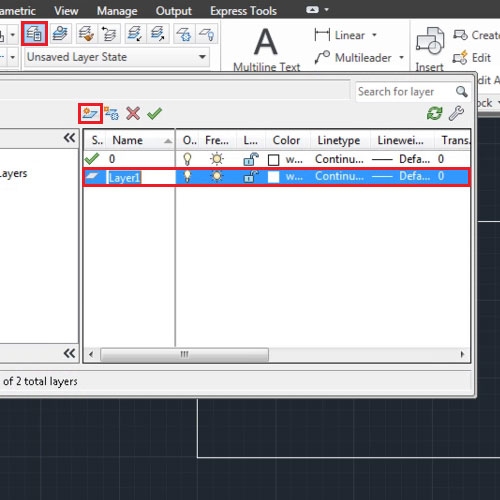Click Continuous linetype of Layer1
500x500 pixels.
click(339, 176)
